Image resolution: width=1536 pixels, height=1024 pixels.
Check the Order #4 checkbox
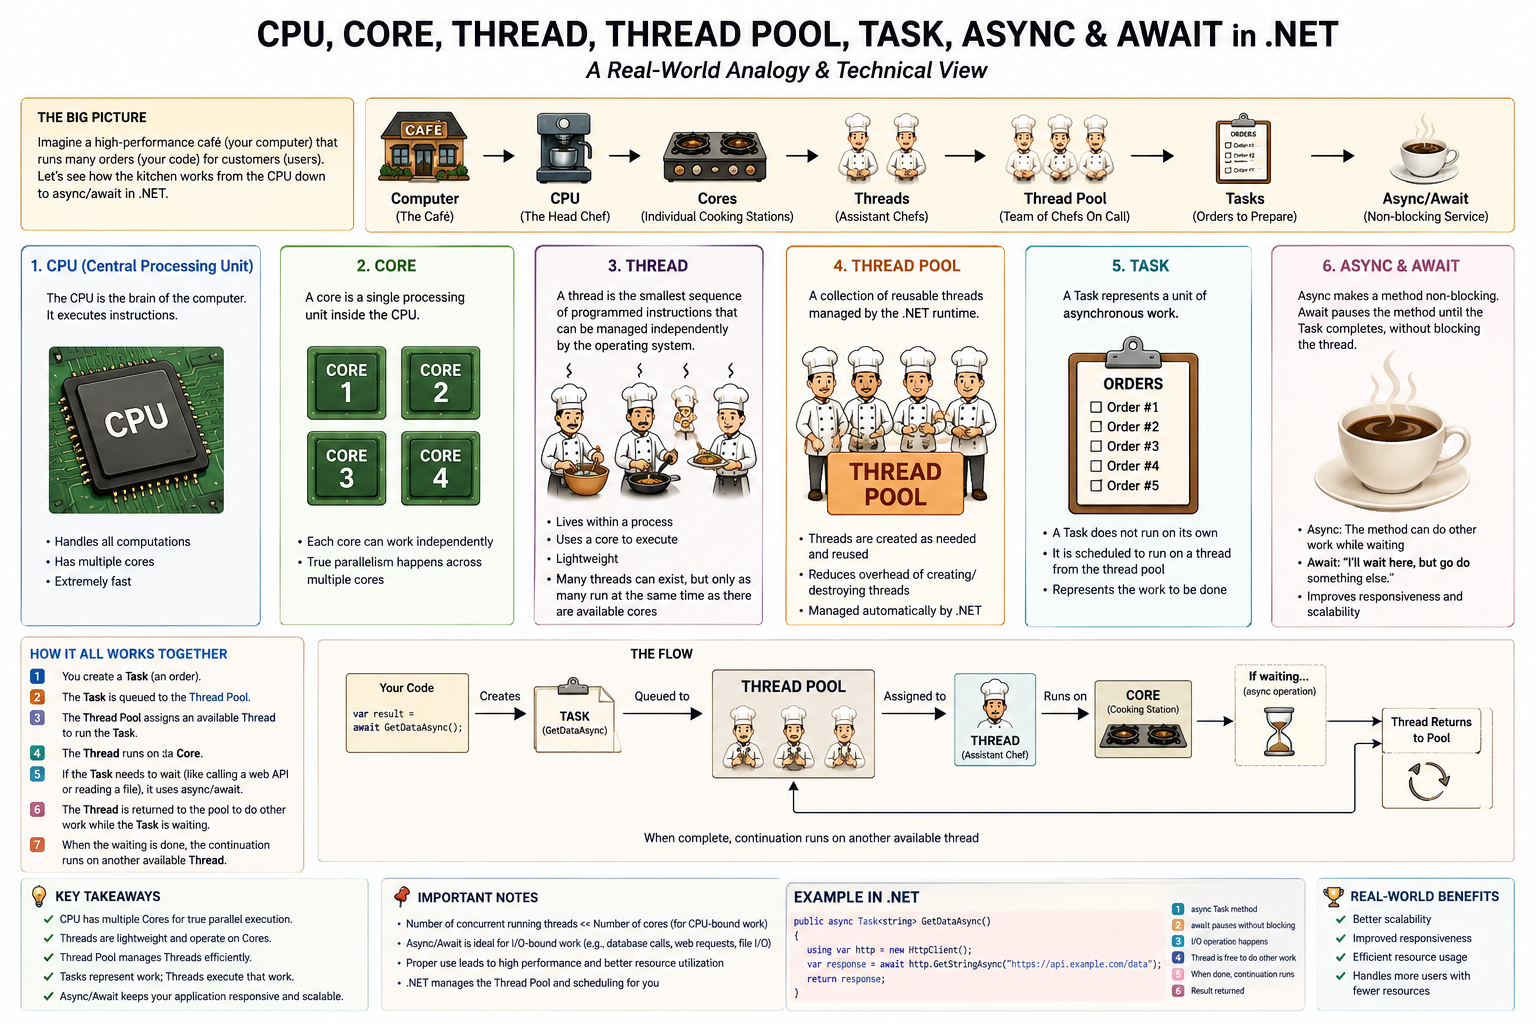click(x=1096, y=466)
